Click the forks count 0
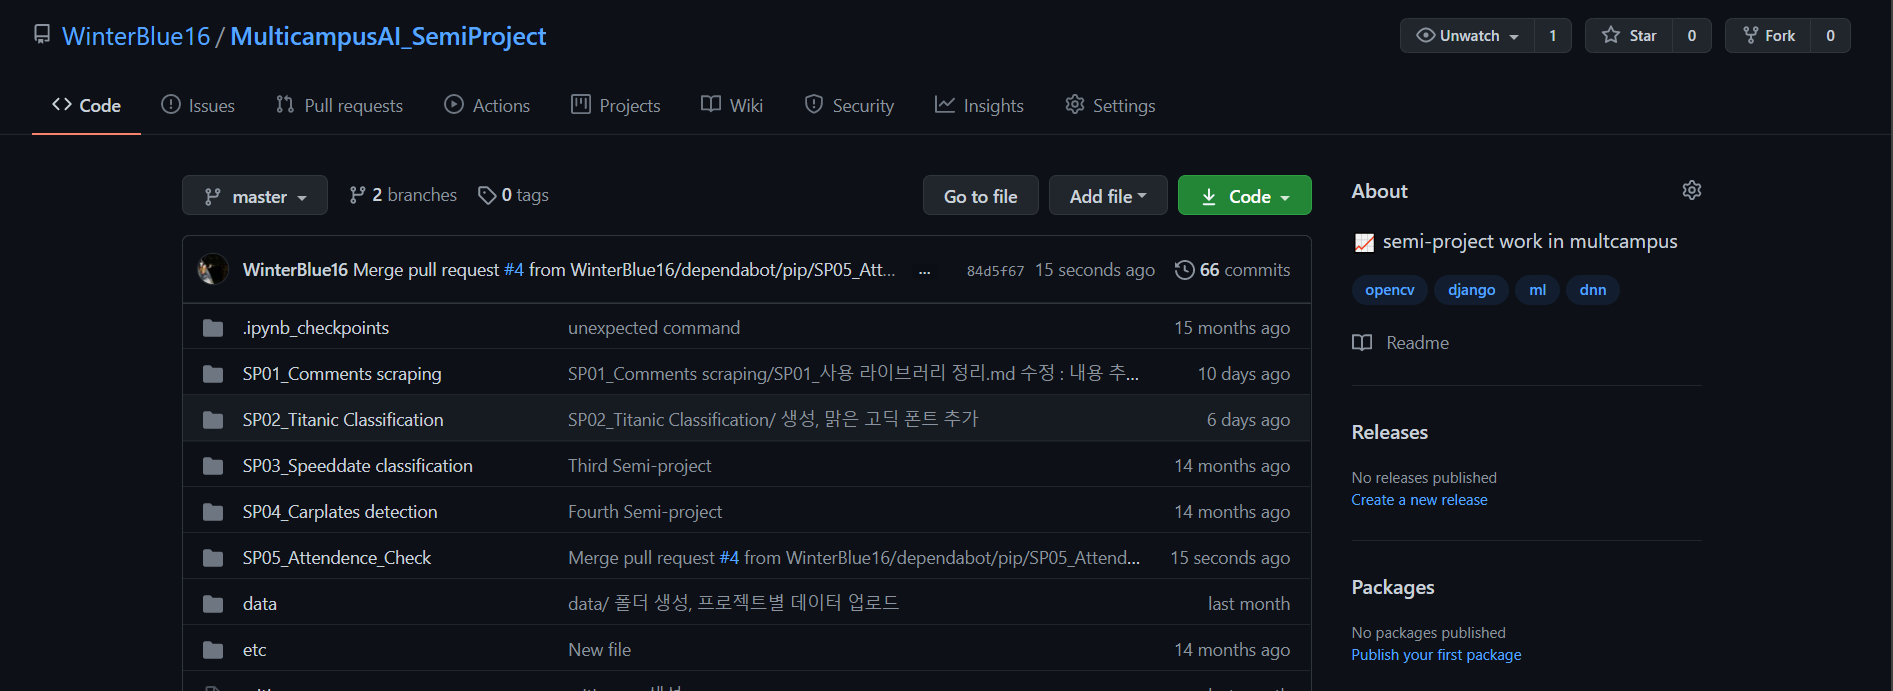Image resolution: width=1893 pixels, height=691 pixels. pos(1830,35)
